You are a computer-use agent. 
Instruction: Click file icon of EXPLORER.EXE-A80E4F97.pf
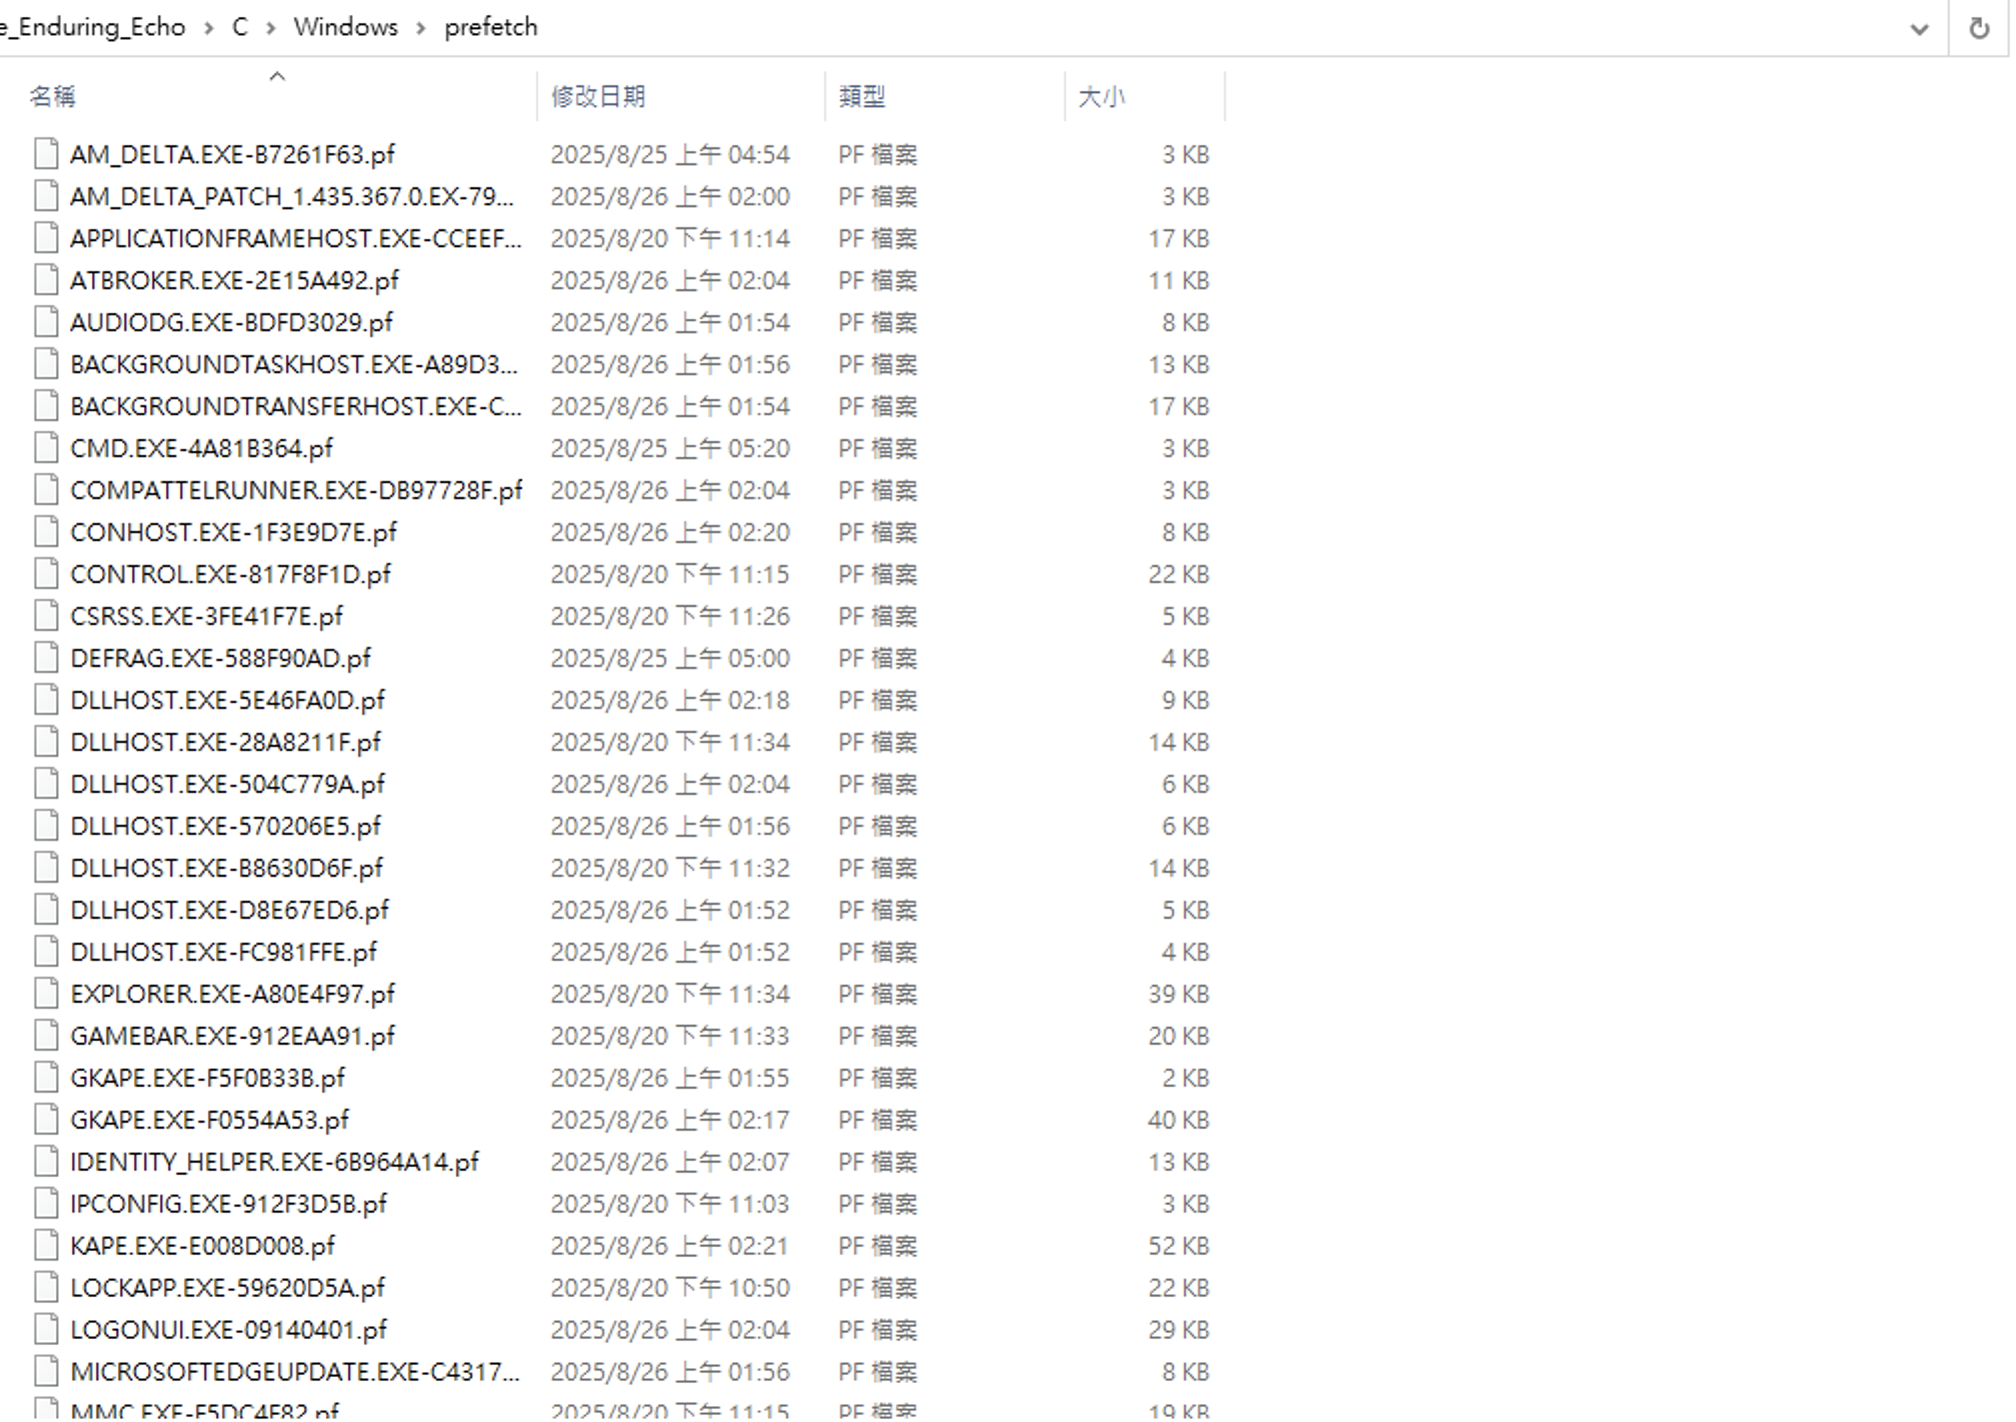pos(46,993)
